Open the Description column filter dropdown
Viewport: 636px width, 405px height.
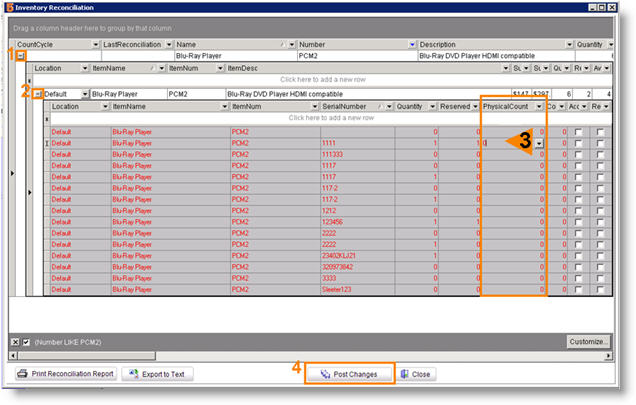point(569,45)
